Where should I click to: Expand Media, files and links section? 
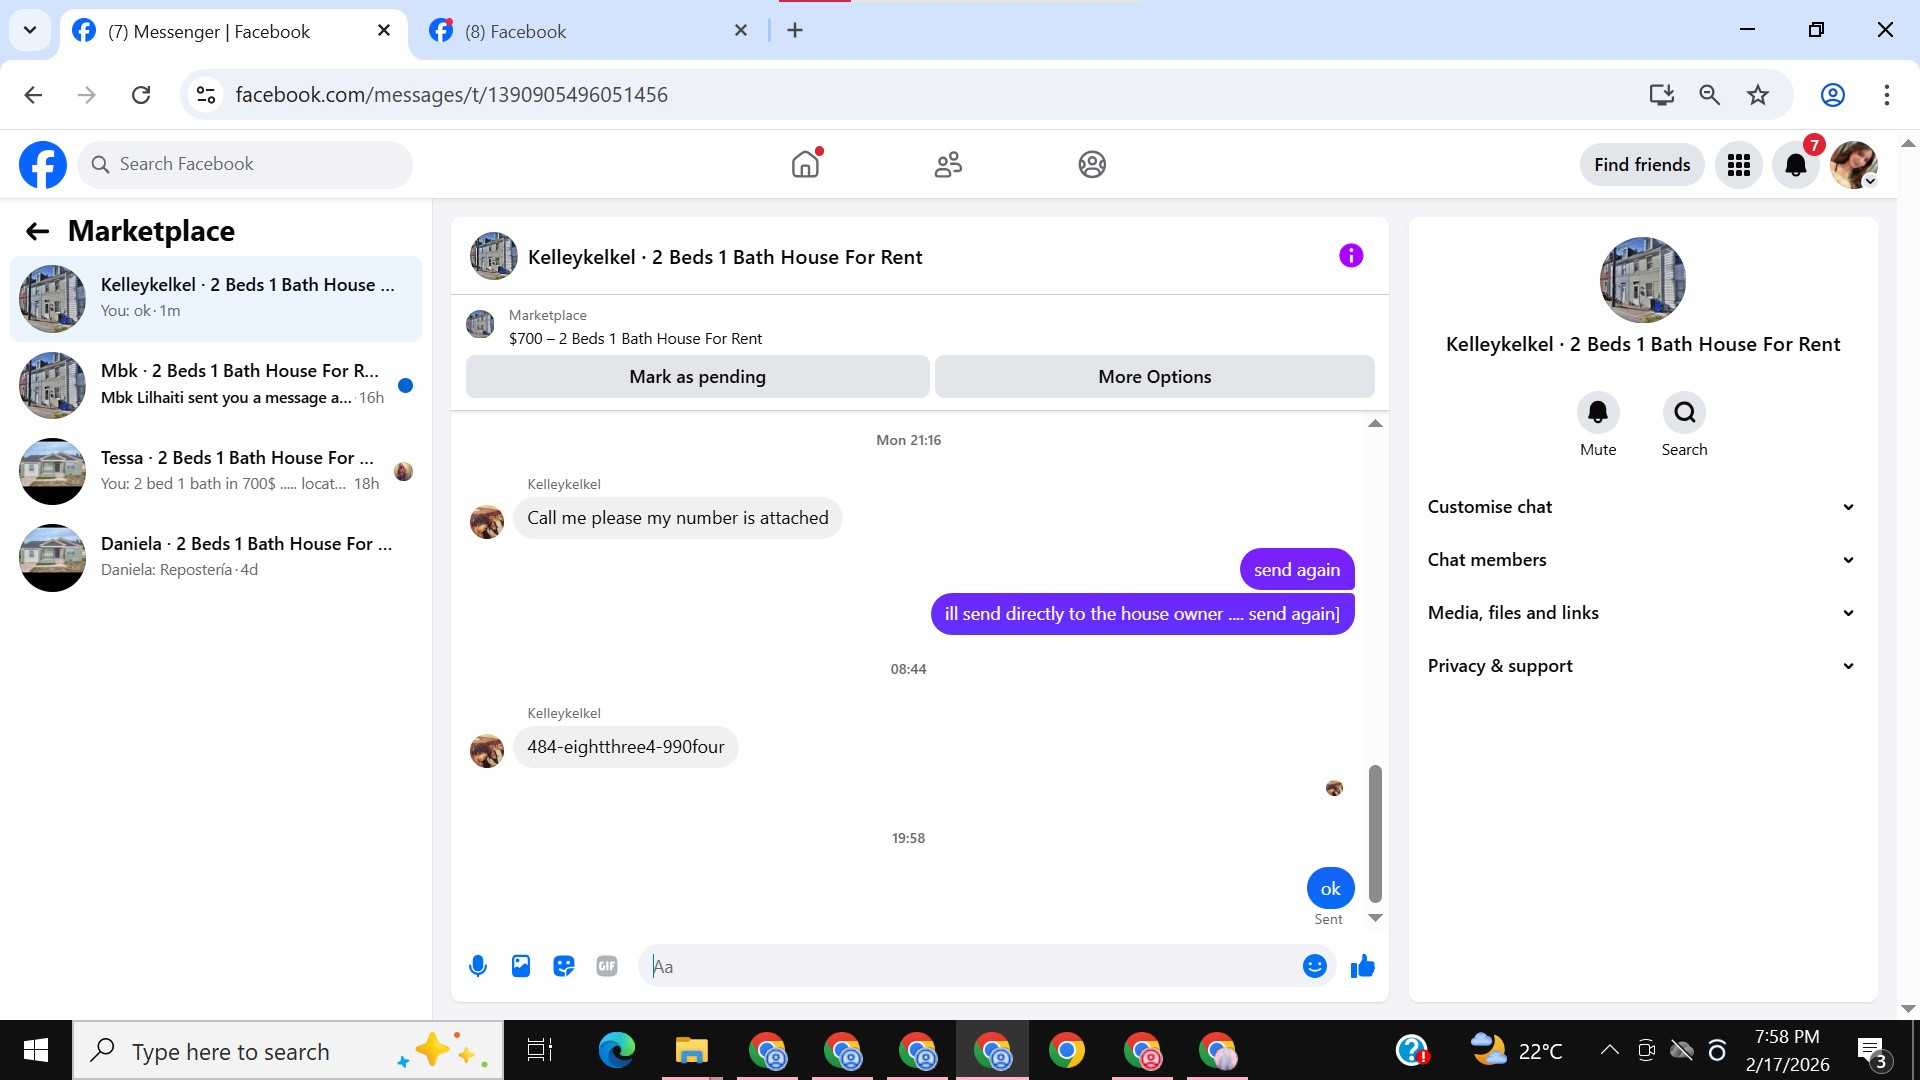pos(1642,613)
